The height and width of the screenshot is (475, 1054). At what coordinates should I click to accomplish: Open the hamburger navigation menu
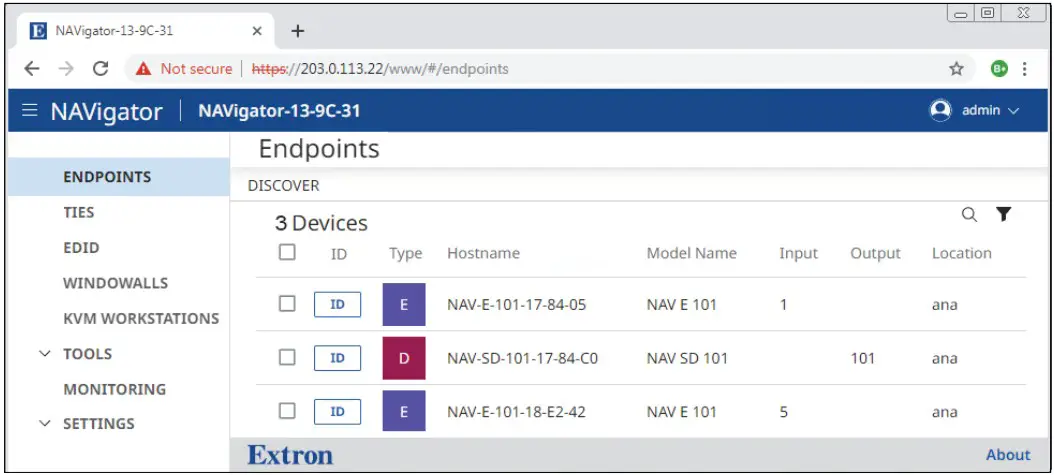pyautogui.click(x=30, y=110)
